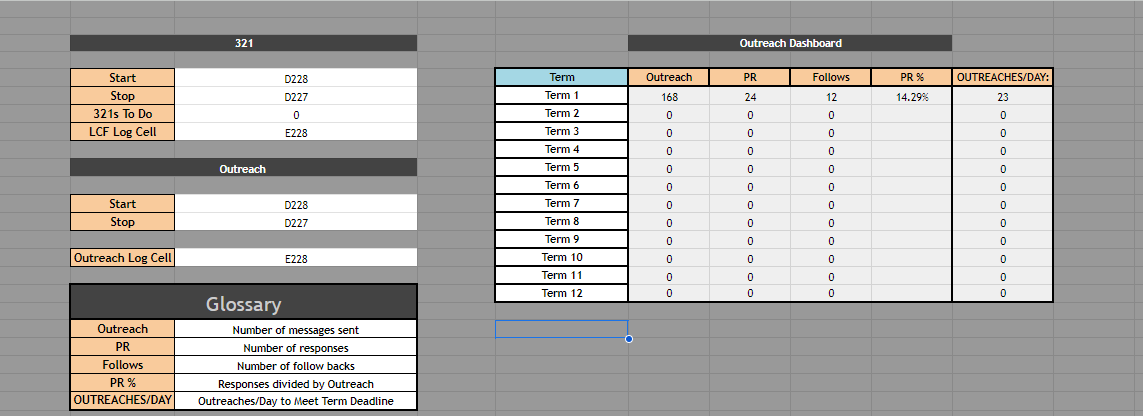Select the Outreach Log Cell value E228
Image resolution: width=1143 pixels, height=416 pixels.
tap(295, 258)
